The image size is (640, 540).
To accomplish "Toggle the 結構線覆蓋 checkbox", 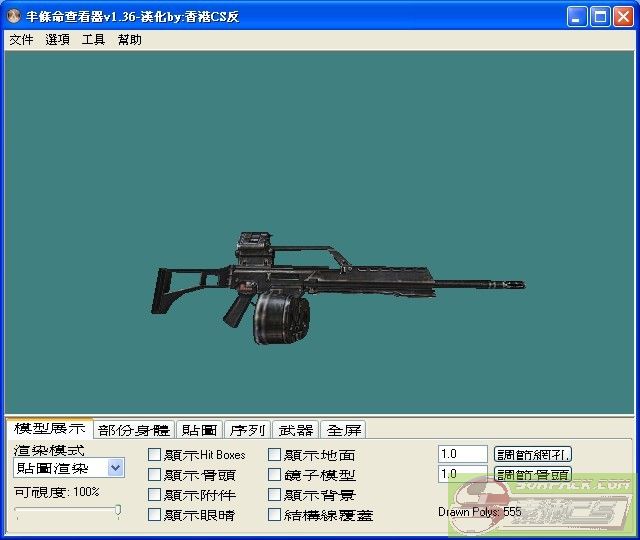I will pyautogui.click(x=275, y=515).
